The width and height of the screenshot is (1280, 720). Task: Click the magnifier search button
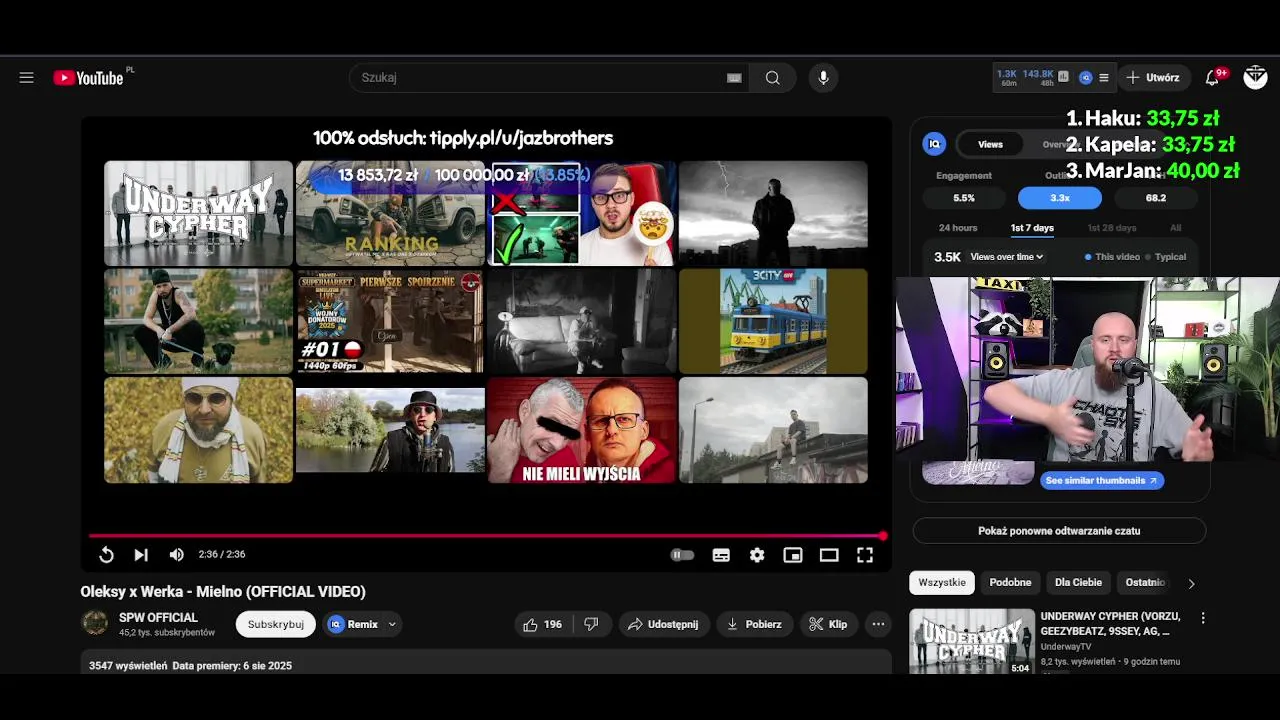(773, 78)
